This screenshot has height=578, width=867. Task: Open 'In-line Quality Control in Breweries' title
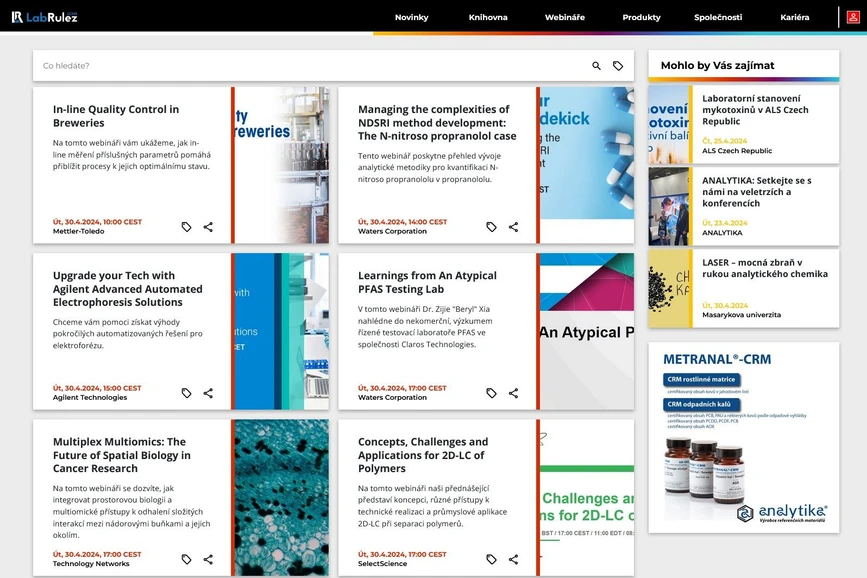click(116, 116)
